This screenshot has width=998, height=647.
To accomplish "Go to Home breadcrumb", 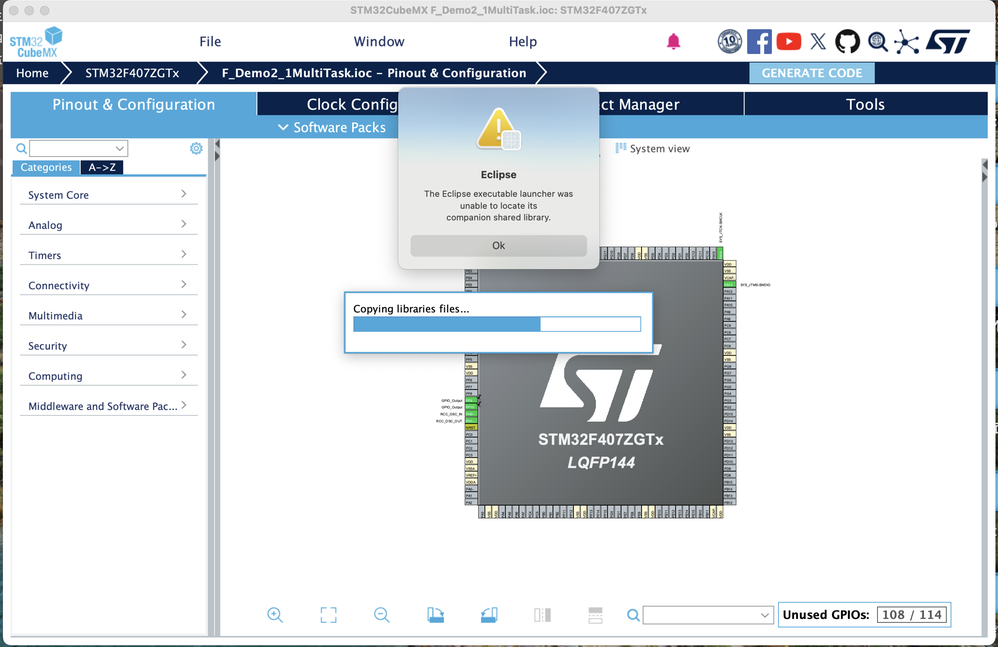I will (32, 73).
